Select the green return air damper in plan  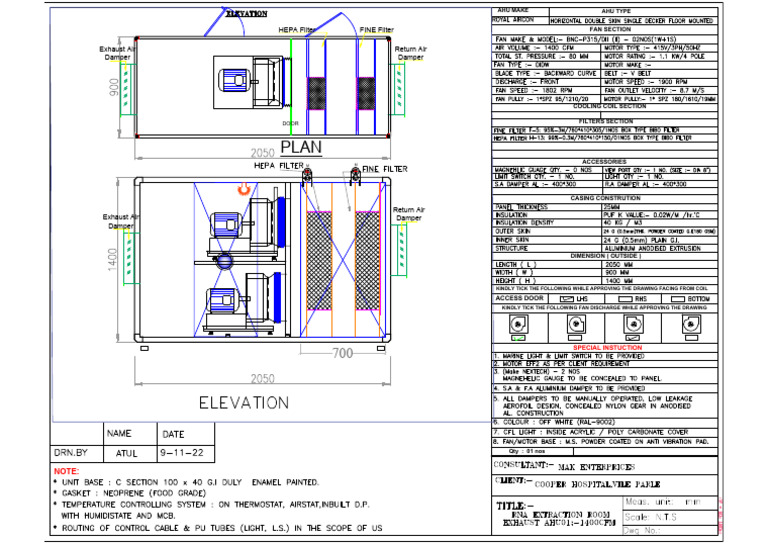coord(399,90)
